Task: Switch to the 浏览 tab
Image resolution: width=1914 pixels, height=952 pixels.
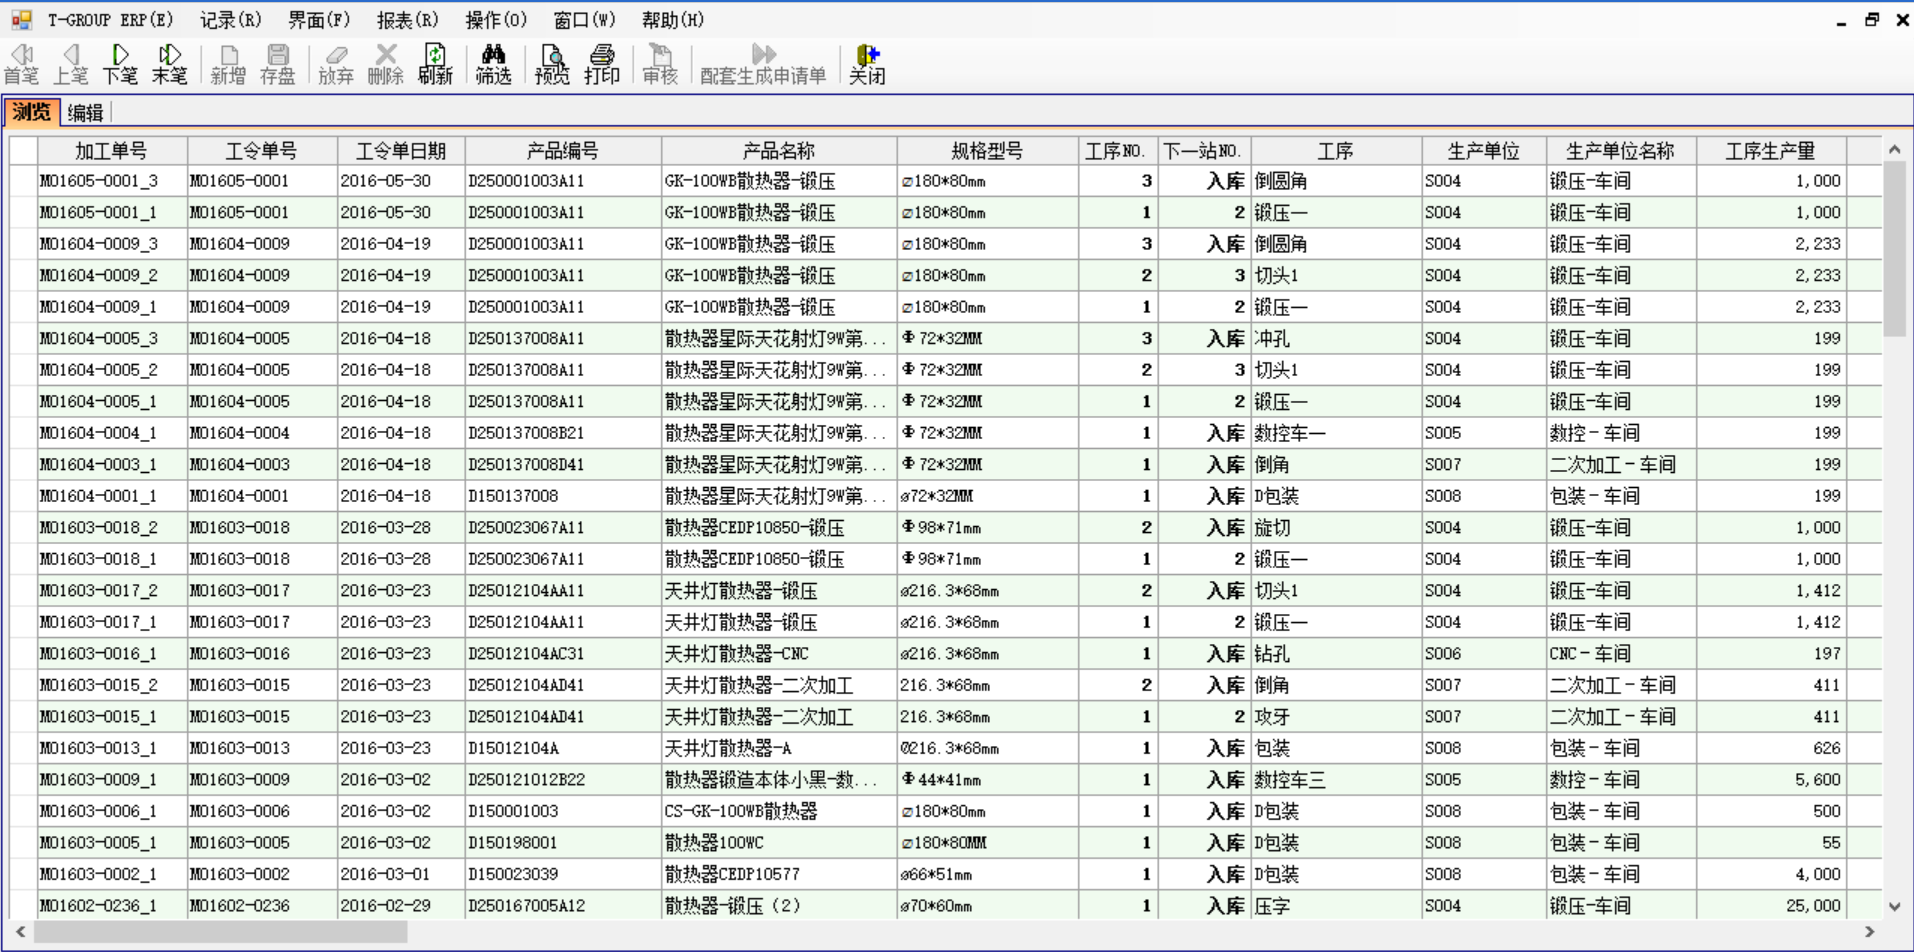Action: pos(32,112)
